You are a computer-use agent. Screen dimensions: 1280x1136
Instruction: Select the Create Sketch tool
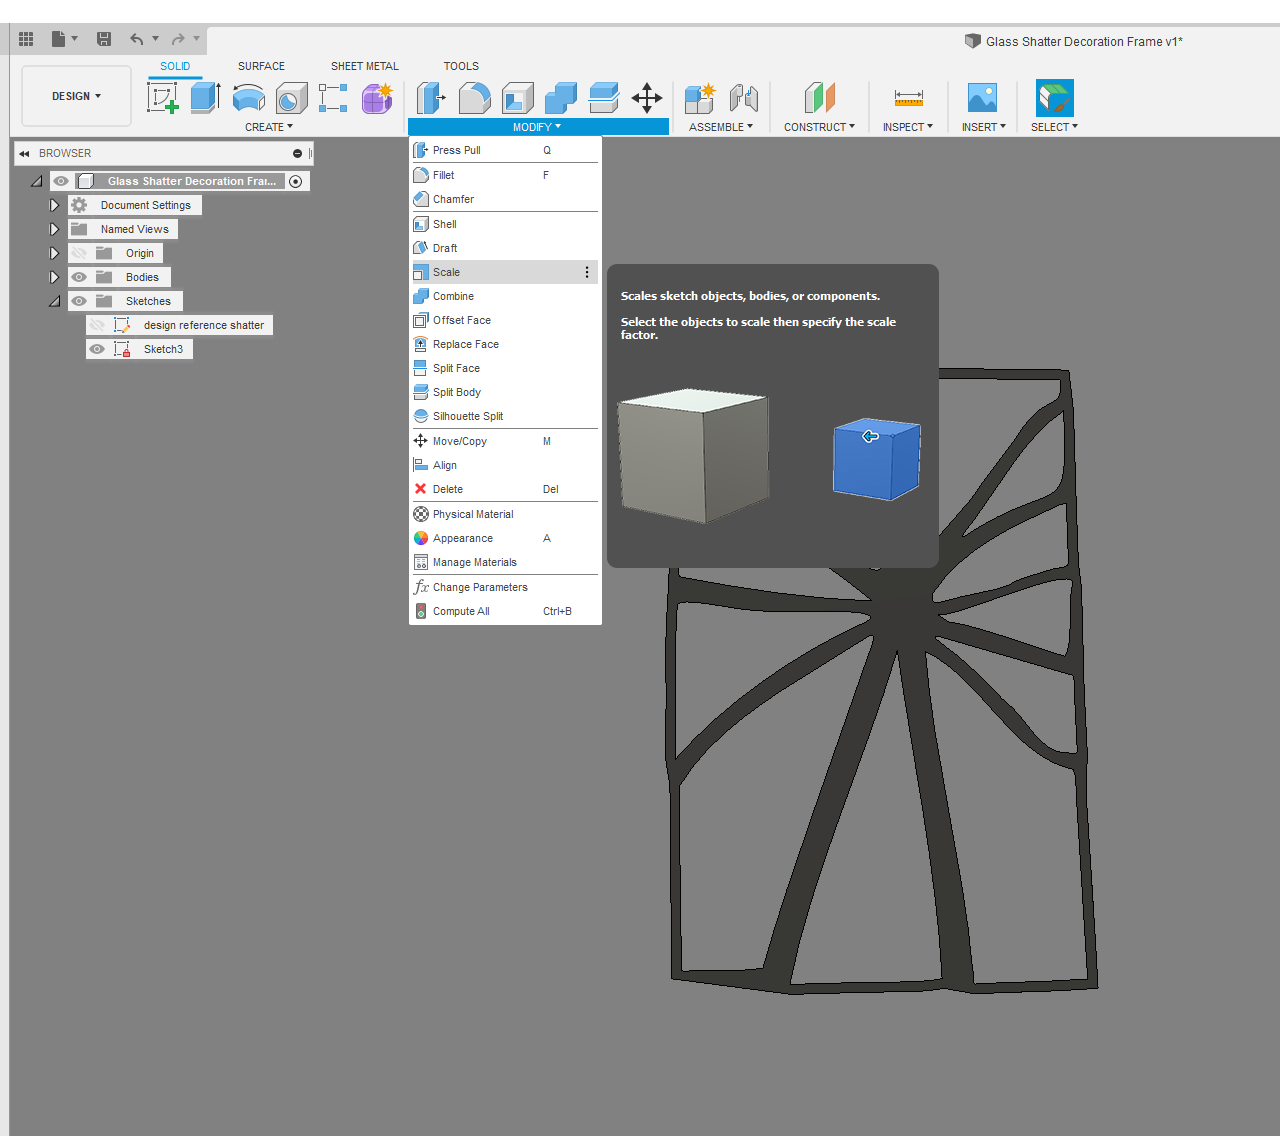click(163, 97)
